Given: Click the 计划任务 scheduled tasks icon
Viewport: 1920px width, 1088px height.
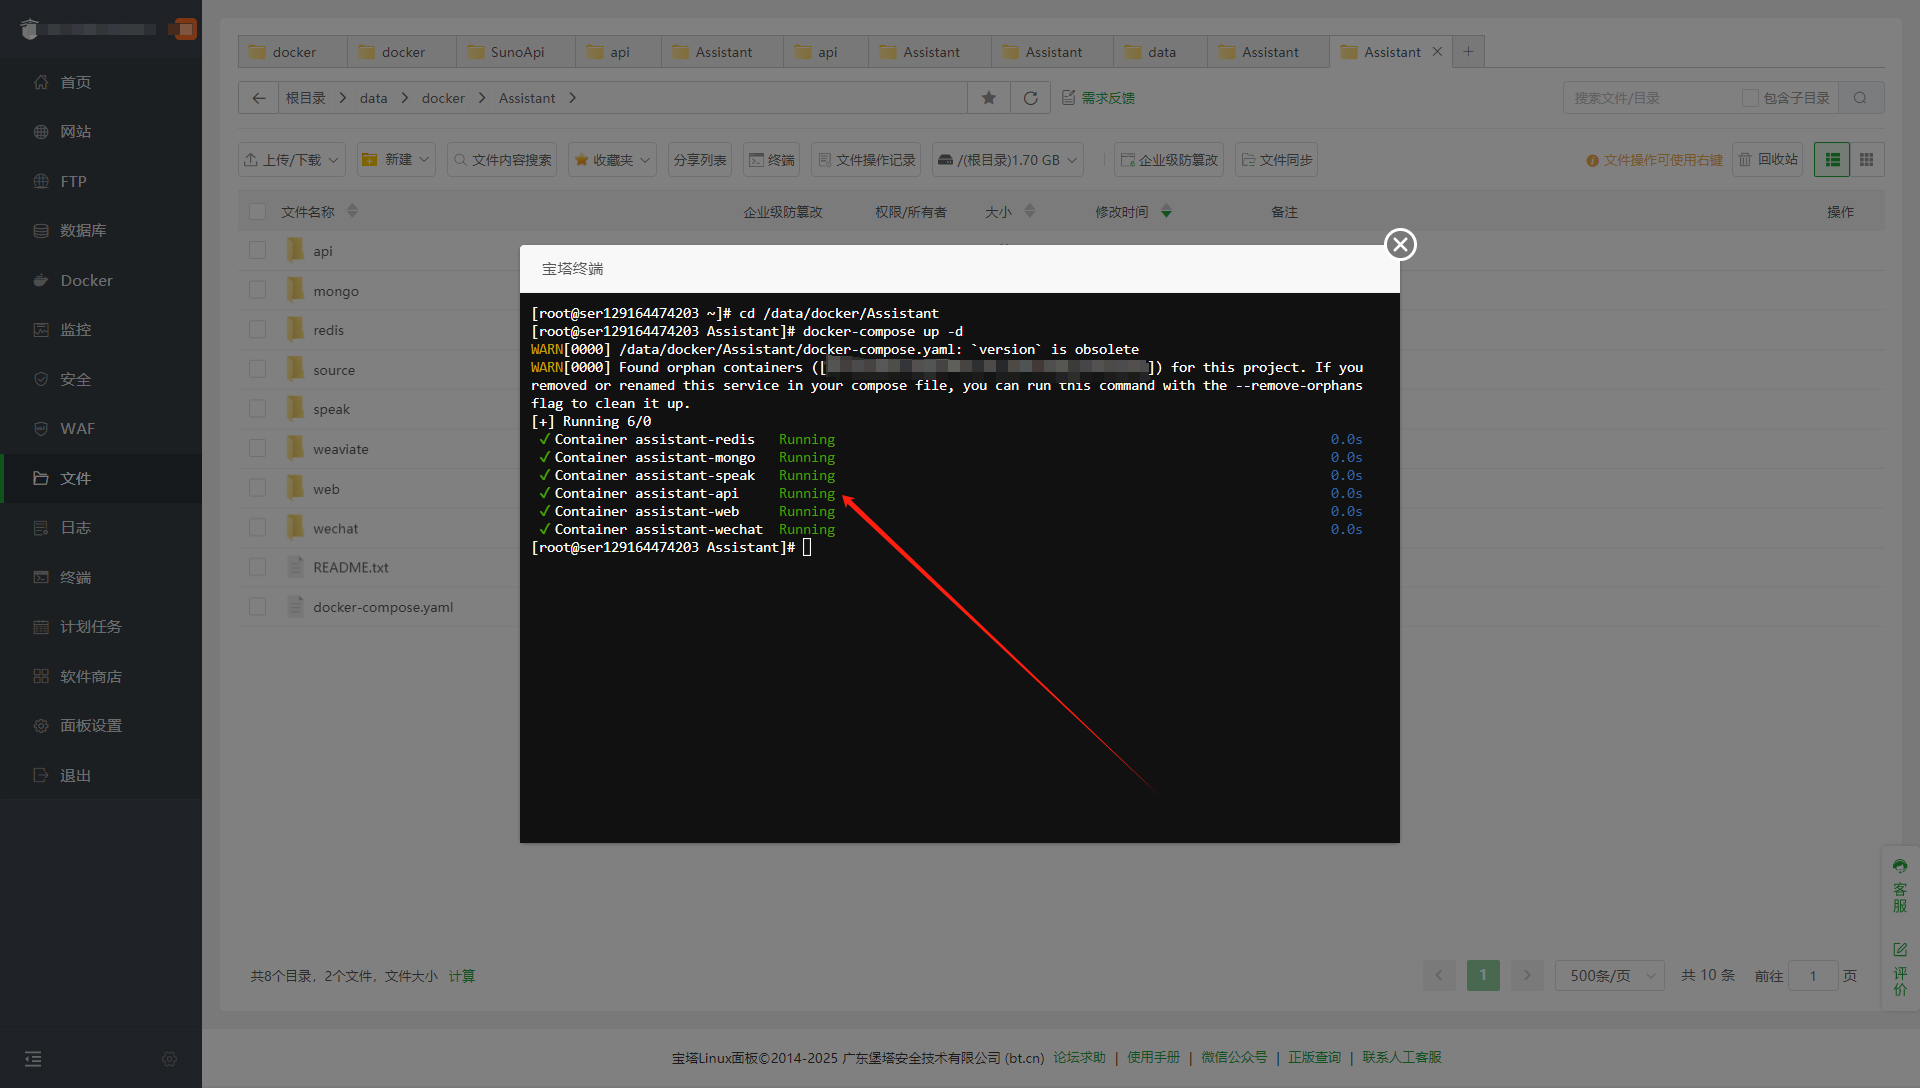Looking at the screenshot, I should point(41,626).
